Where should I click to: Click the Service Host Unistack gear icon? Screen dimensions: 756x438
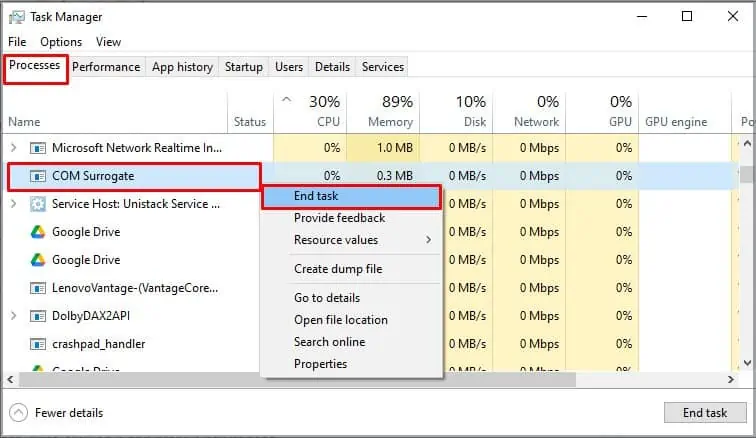(38, 204)
